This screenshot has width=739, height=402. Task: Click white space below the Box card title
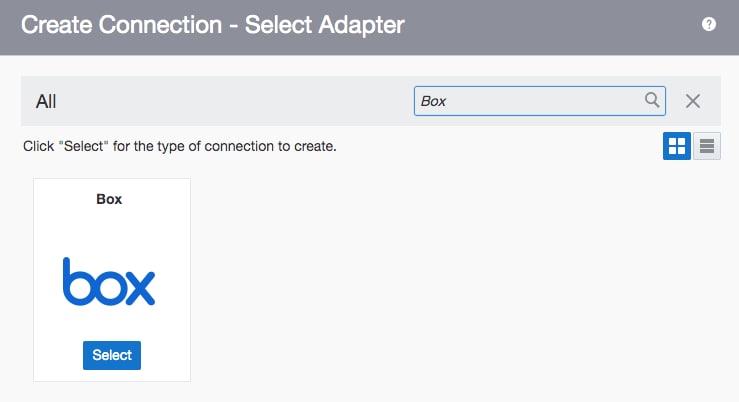[x=111, y=228]
